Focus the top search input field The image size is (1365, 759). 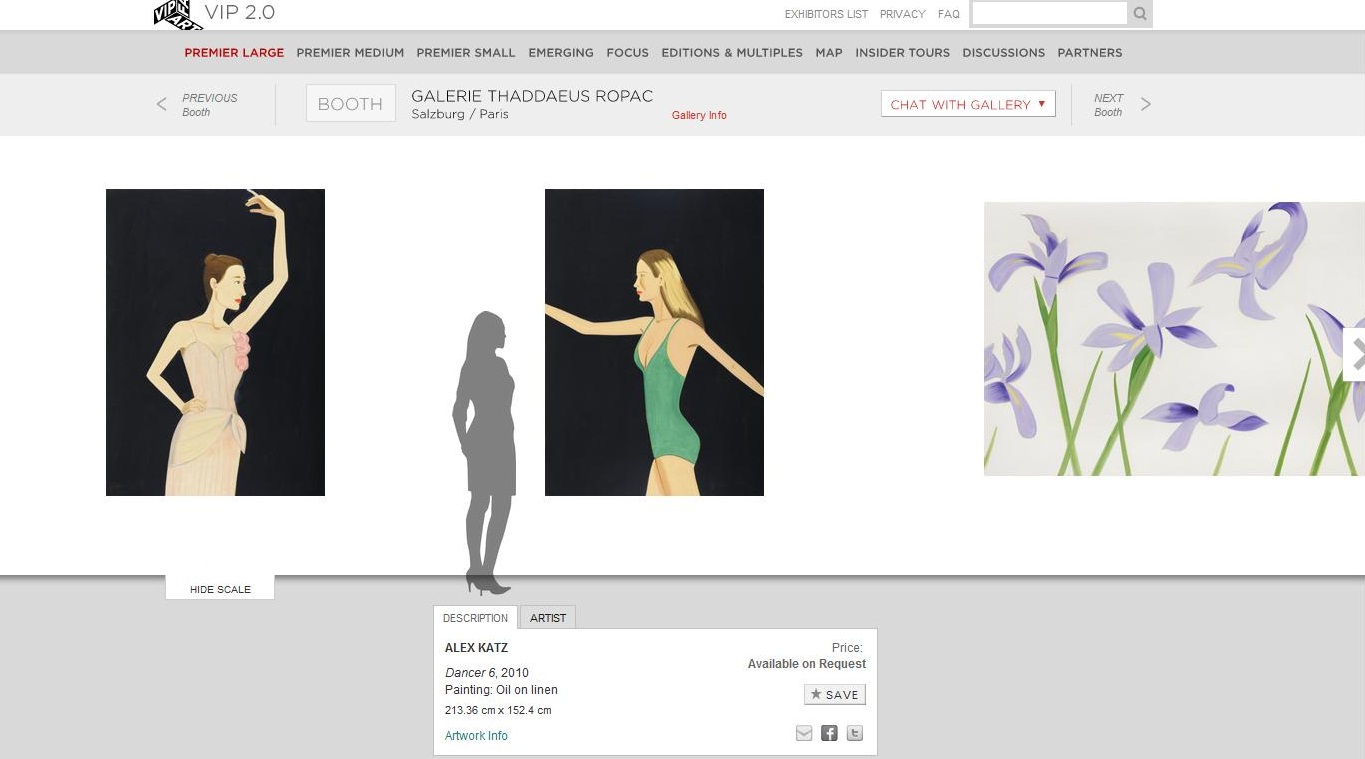[1050, 13]
